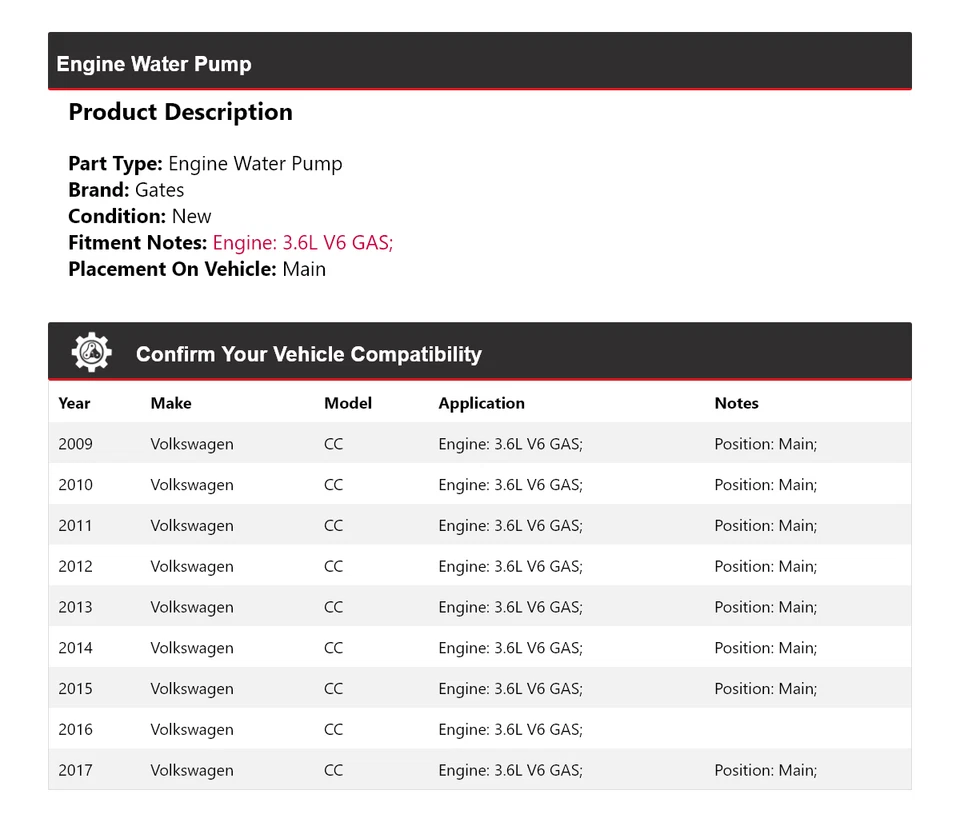The height and width of the screenshot is (822, 960).
Task: Select the 2009 Volkswagen CC row
Action: 480,444
